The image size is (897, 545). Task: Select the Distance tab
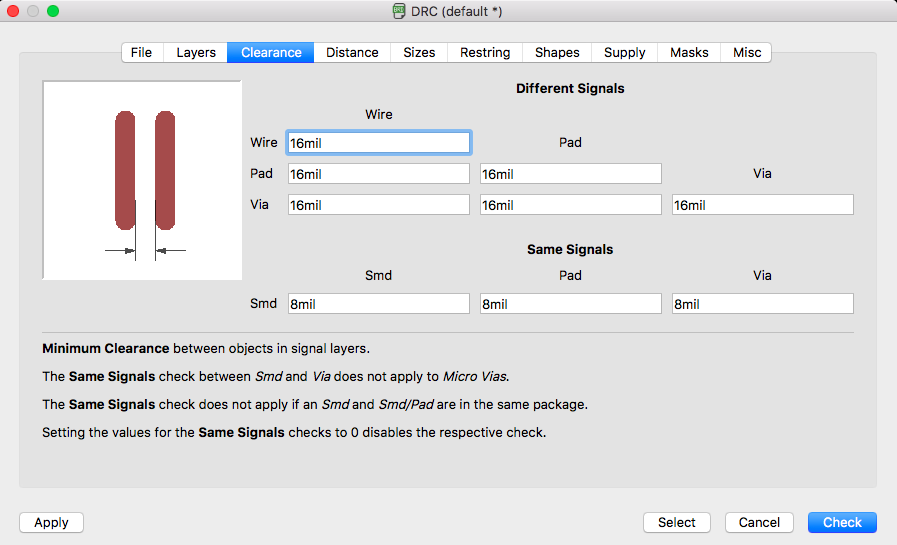(352, 53)
